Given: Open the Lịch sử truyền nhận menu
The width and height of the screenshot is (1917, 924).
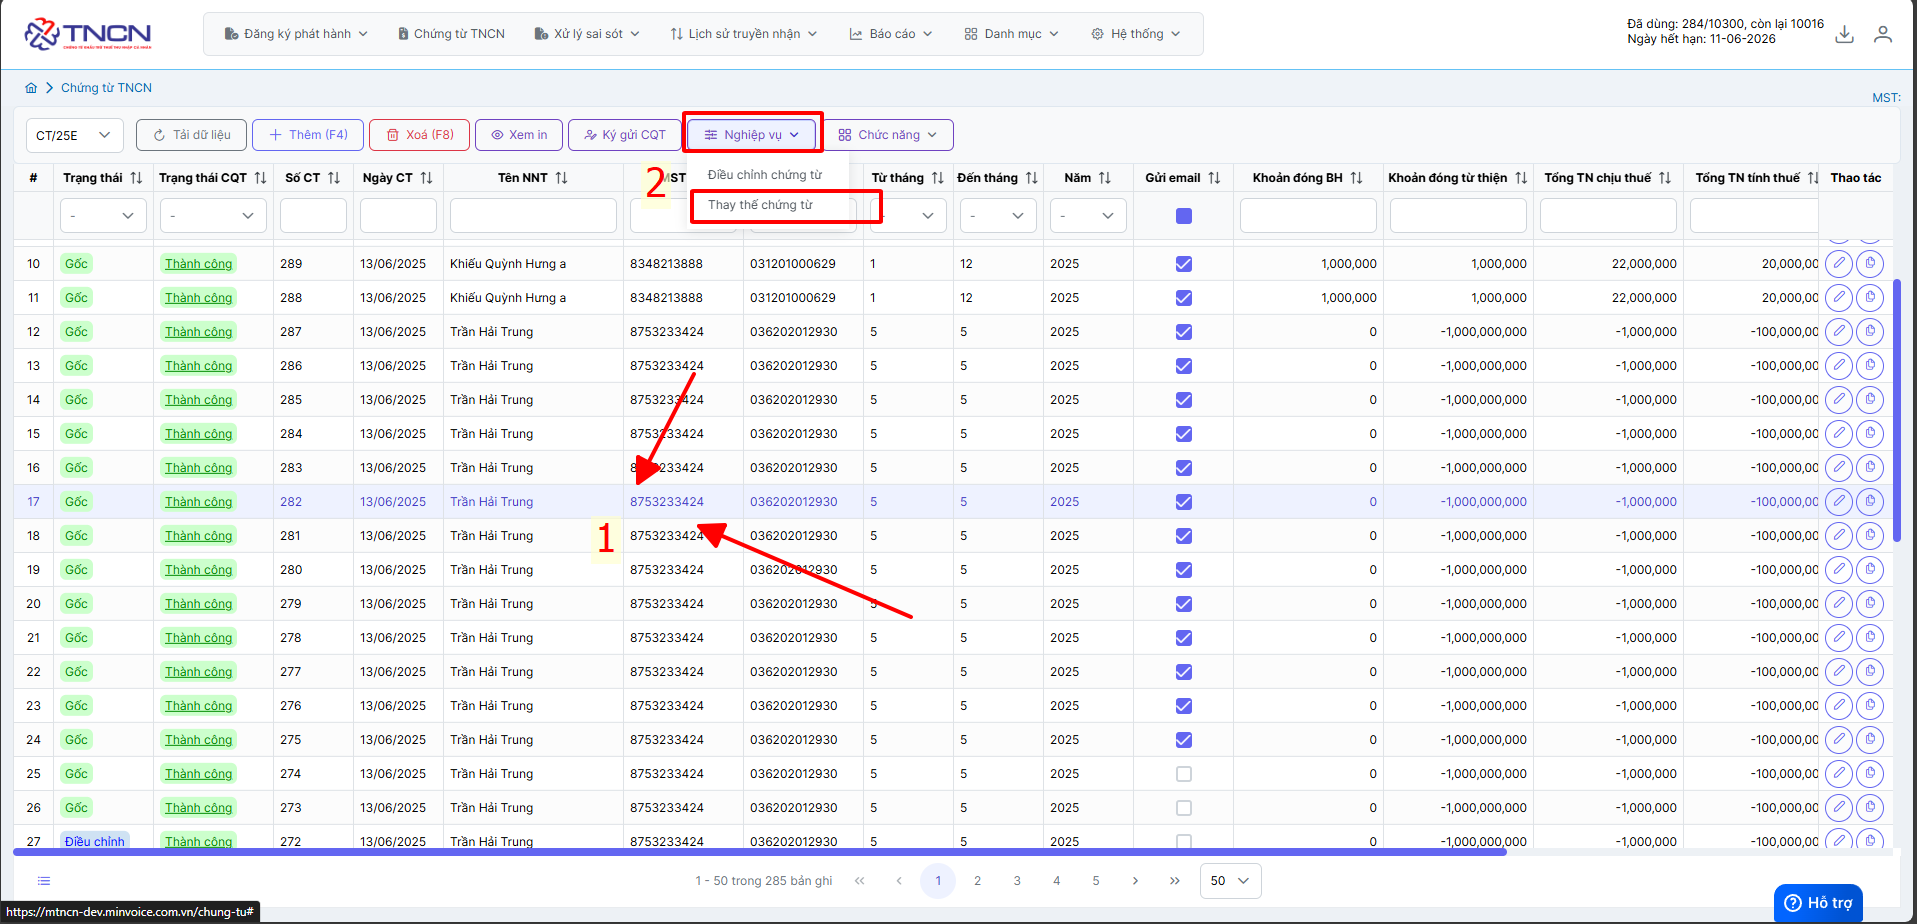Looking at the screenshot, I should (743, 34).
